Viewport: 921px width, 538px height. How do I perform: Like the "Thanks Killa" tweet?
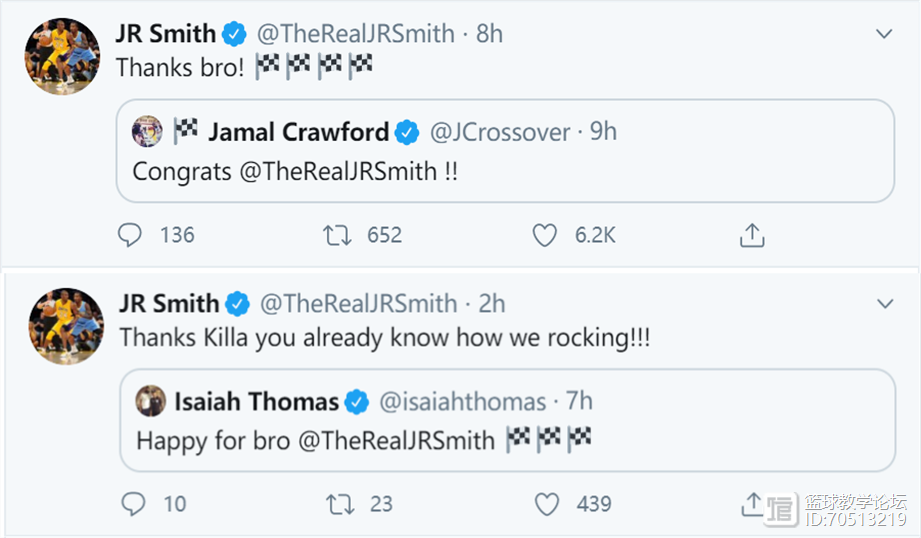pos(547,504)
